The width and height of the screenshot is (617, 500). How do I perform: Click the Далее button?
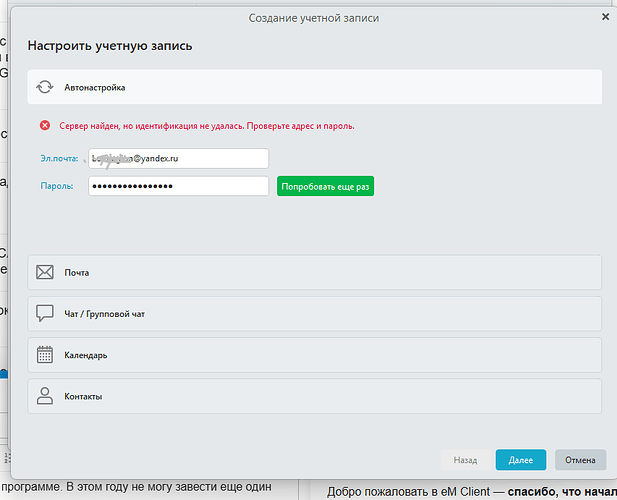click(521, 460)
